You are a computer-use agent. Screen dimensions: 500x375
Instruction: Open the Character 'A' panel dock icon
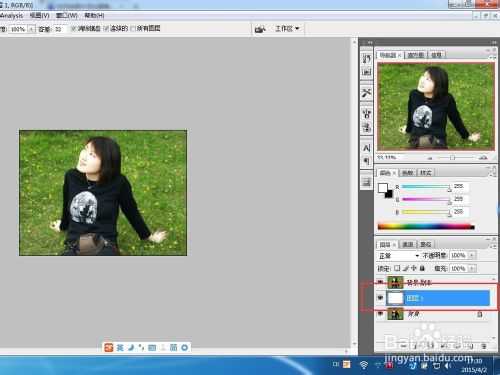point(367,148)
